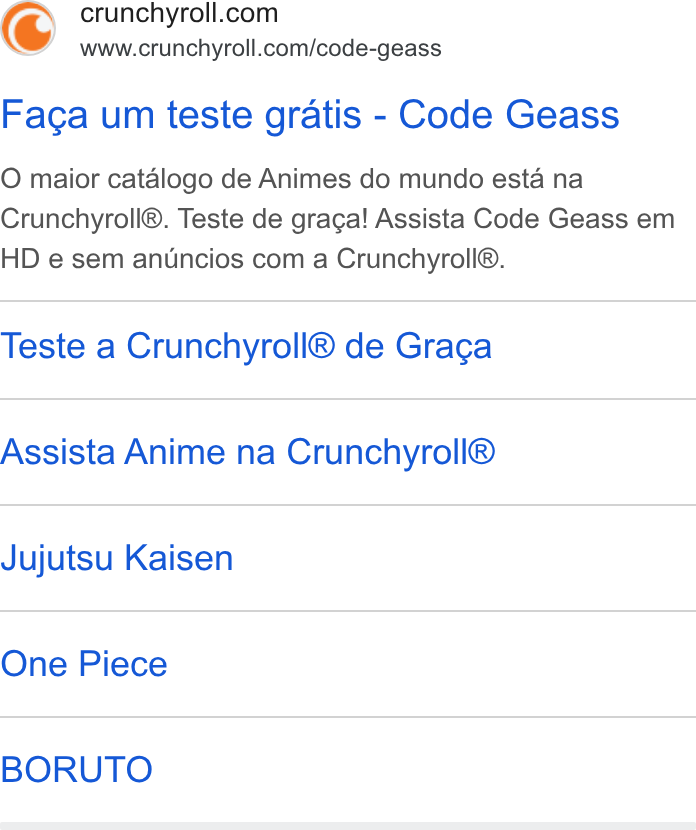
Task: Click the gray bar below BORUTO
Action: [x=348, y=826]
